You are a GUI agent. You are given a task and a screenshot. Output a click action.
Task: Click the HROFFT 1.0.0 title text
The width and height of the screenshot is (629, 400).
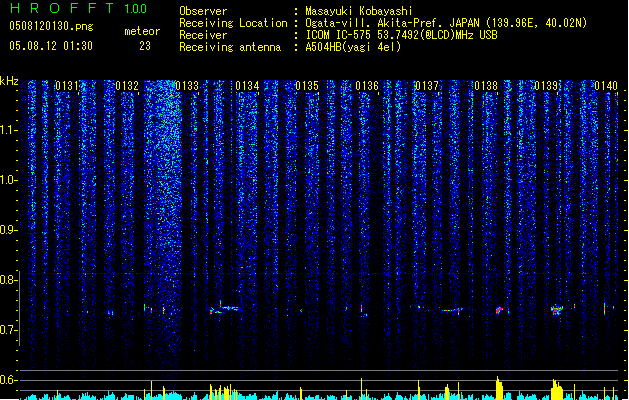click(78, 8)
